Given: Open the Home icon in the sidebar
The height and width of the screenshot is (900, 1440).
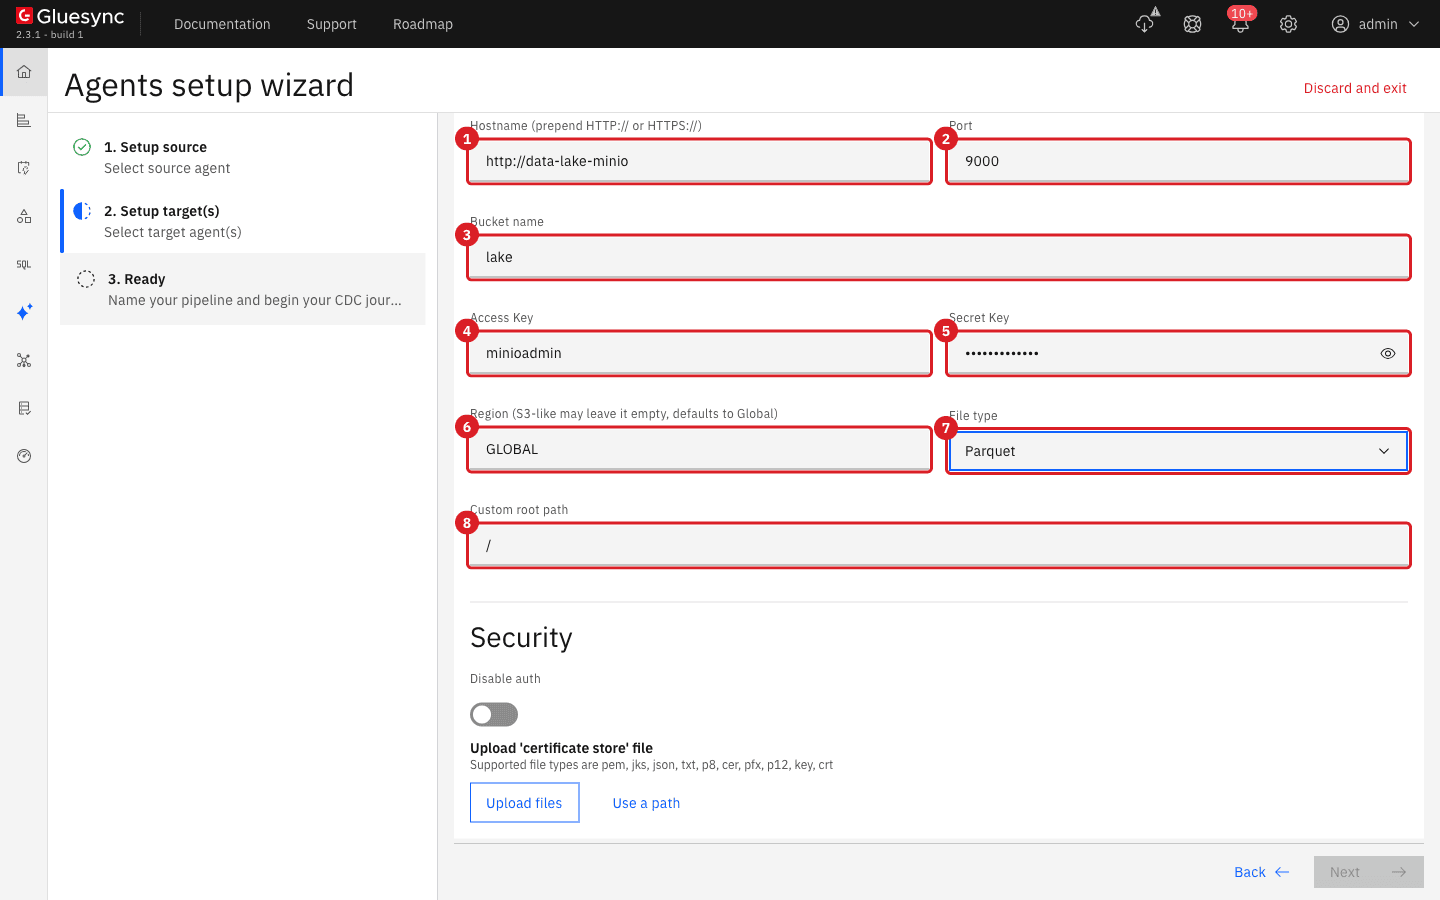Looking at the screenshot, I should (x=24, y=72).
